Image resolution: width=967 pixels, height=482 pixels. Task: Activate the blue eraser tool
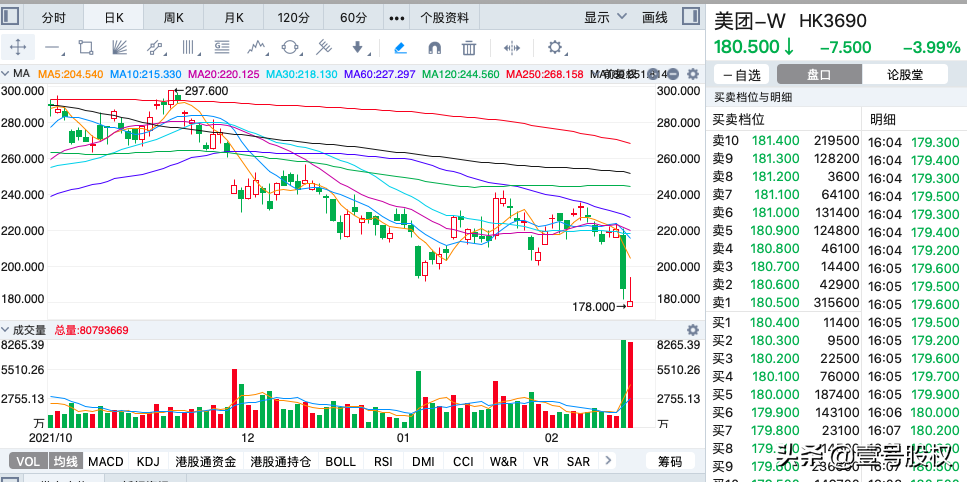[x=400, y=47]
